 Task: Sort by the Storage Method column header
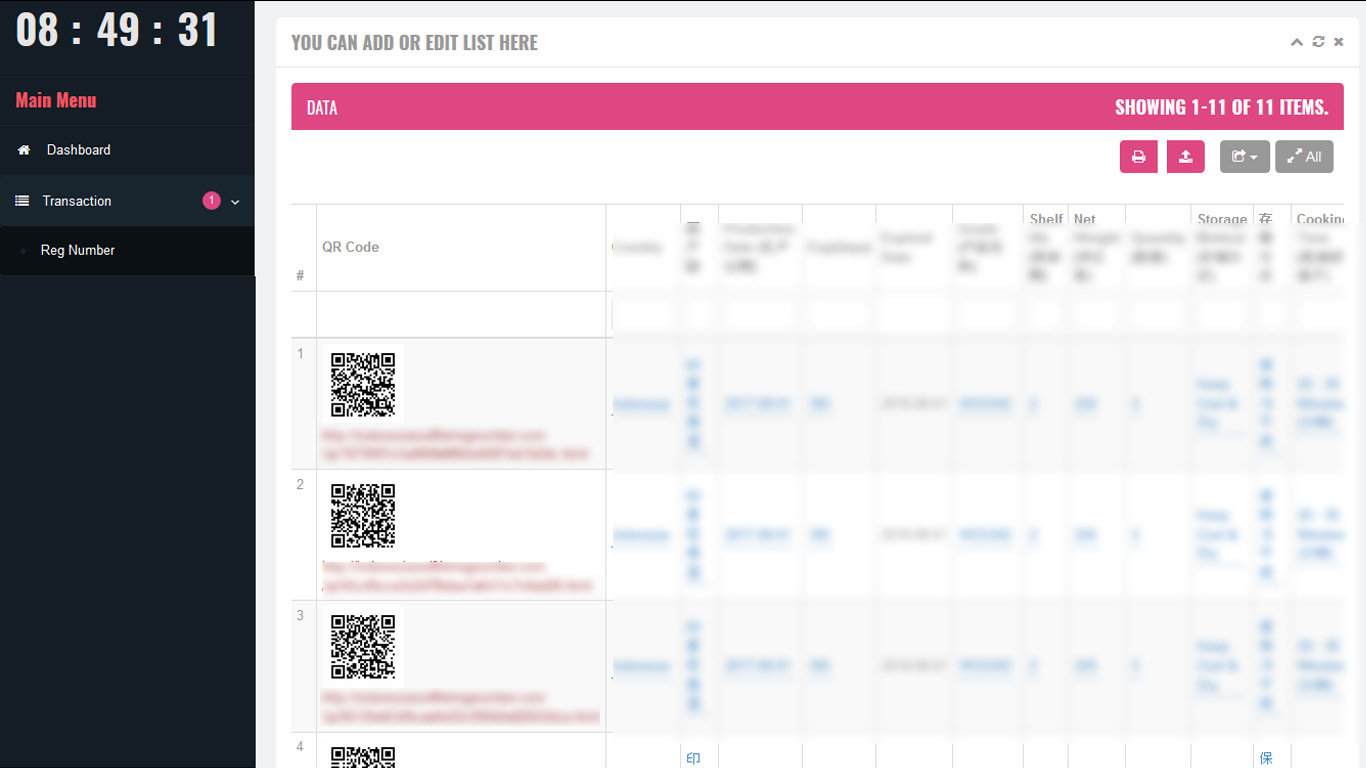point(1221,219)
